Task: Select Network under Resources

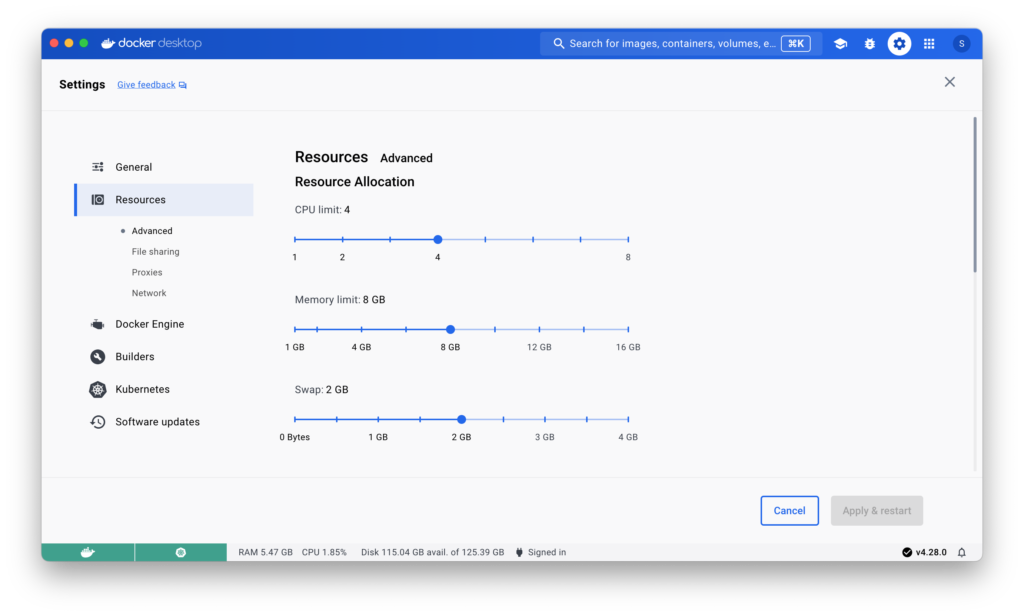Action: coord(149,293)
